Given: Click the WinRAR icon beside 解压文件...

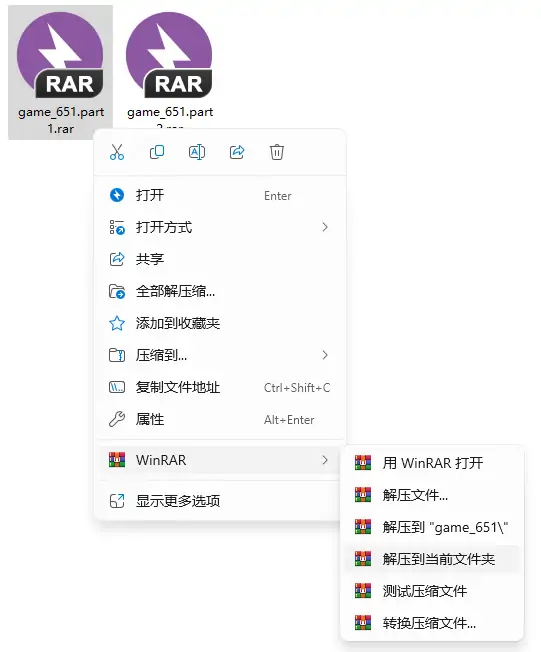Looking at the screenshot, I should tap(363, 495).
